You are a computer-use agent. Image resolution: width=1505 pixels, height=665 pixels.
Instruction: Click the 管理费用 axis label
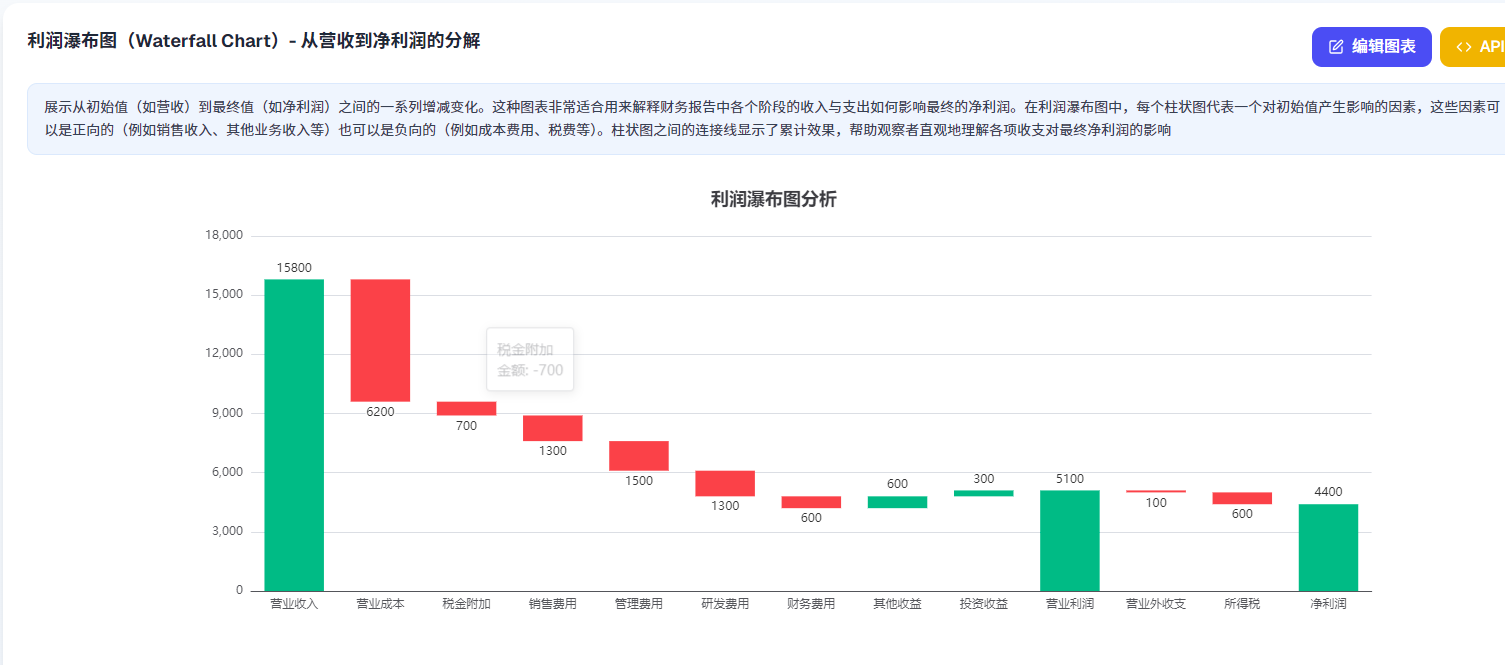pyautogui.click(x=639, y=604)
